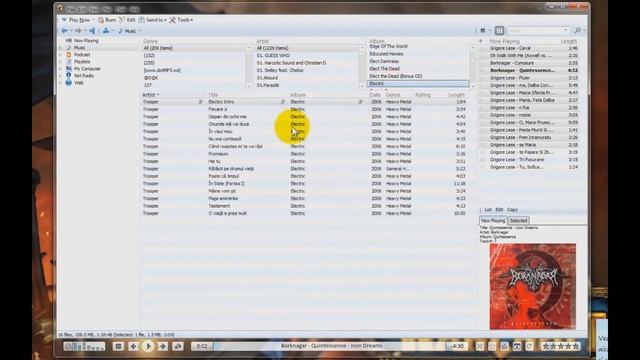The height and width of the screenshot is (360, 640).
Task: Click the elapsed time 0:02 display
Action: point(202,346)
